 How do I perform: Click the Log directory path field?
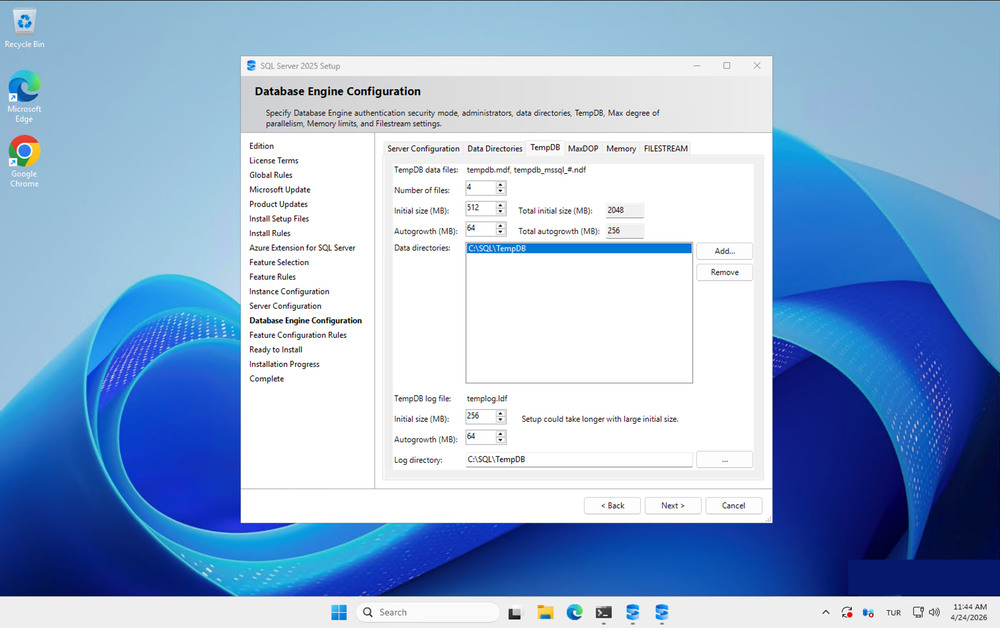point(578,460)
